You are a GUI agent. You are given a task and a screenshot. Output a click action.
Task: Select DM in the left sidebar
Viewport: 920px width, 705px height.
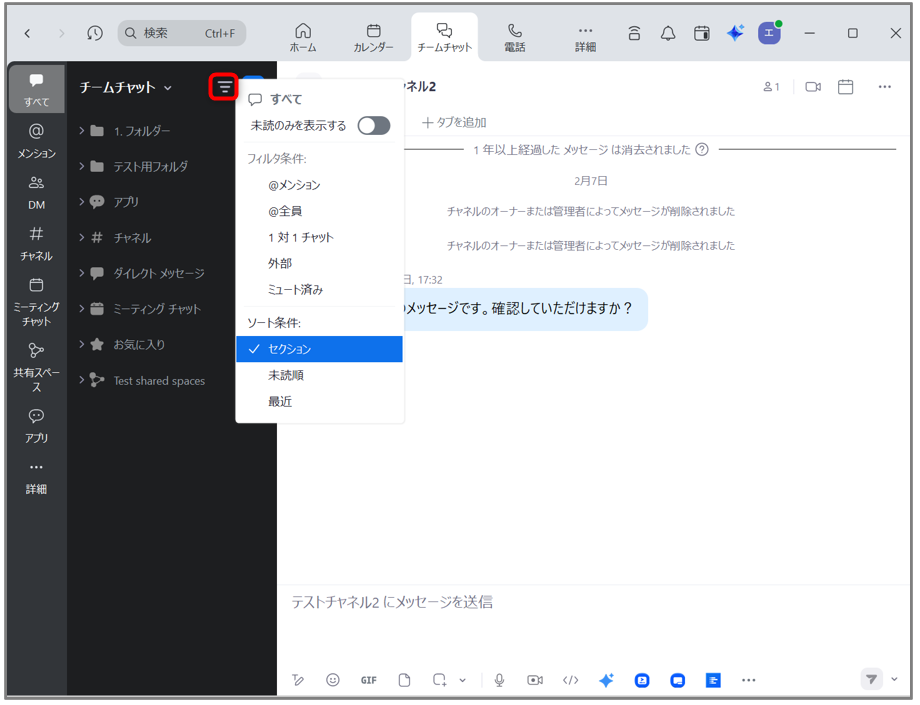point(36,192)
